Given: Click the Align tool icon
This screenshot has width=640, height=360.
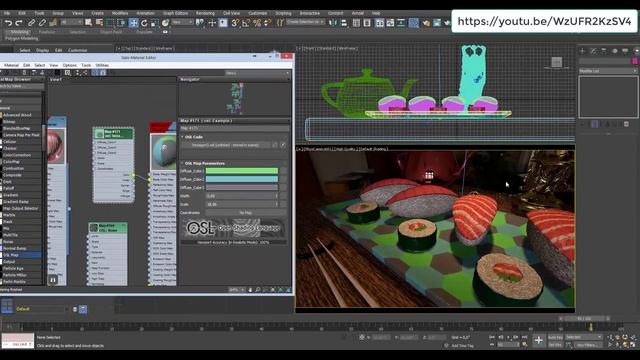Looking at the screenshot, I should pos(344,23).
